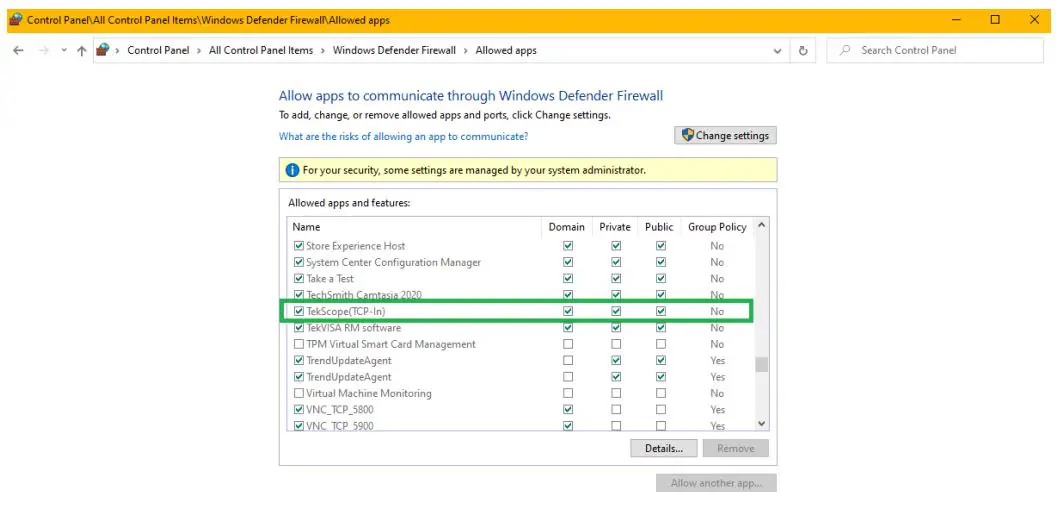
Task: Click the search magnifier icon
Action: click(x=845, y=50)
